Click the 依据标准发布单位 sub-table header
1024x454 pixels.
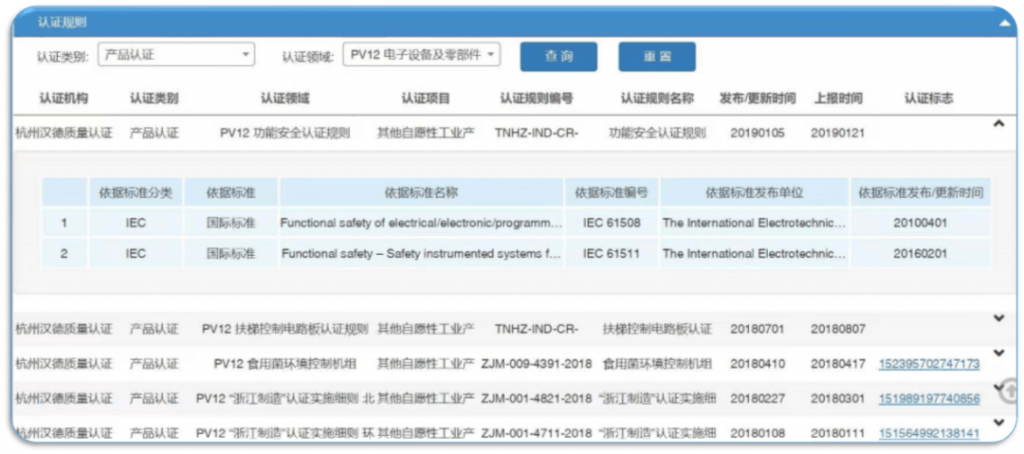[x=754, y=192]
